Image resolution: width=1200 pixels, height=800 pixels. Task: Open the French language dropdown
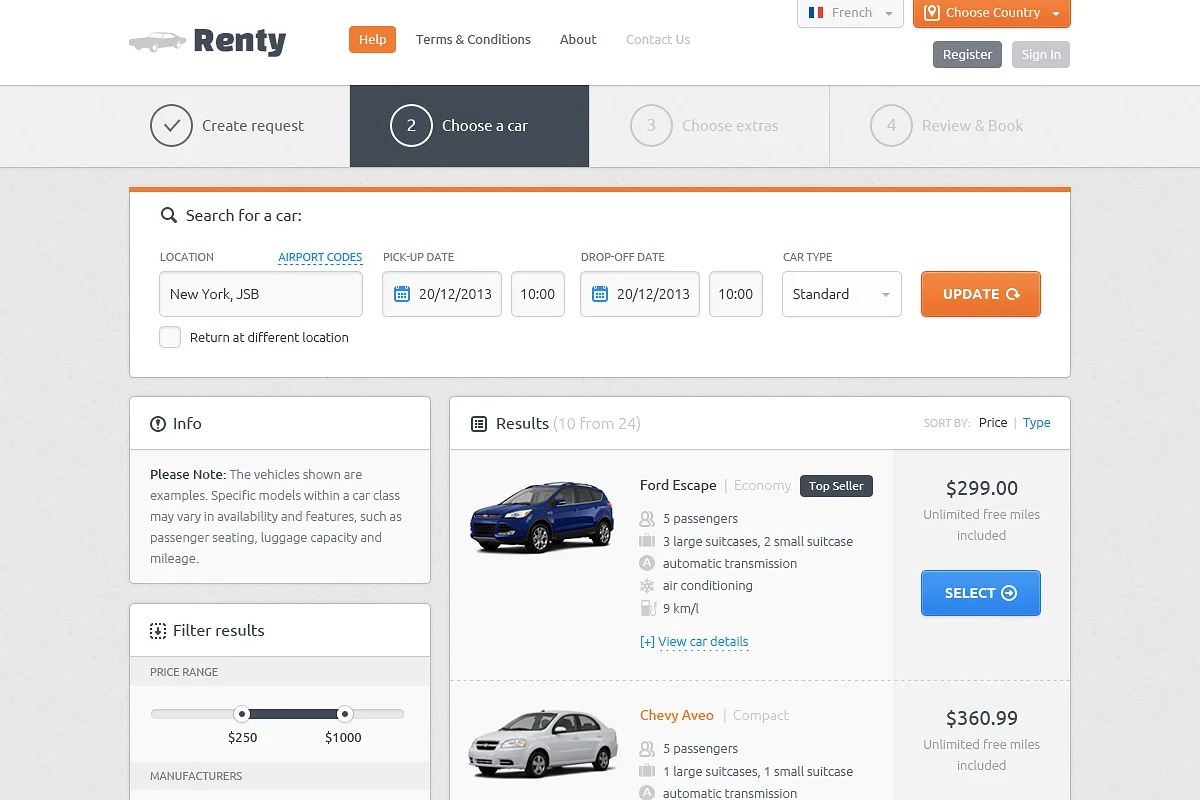click(850, 13)
